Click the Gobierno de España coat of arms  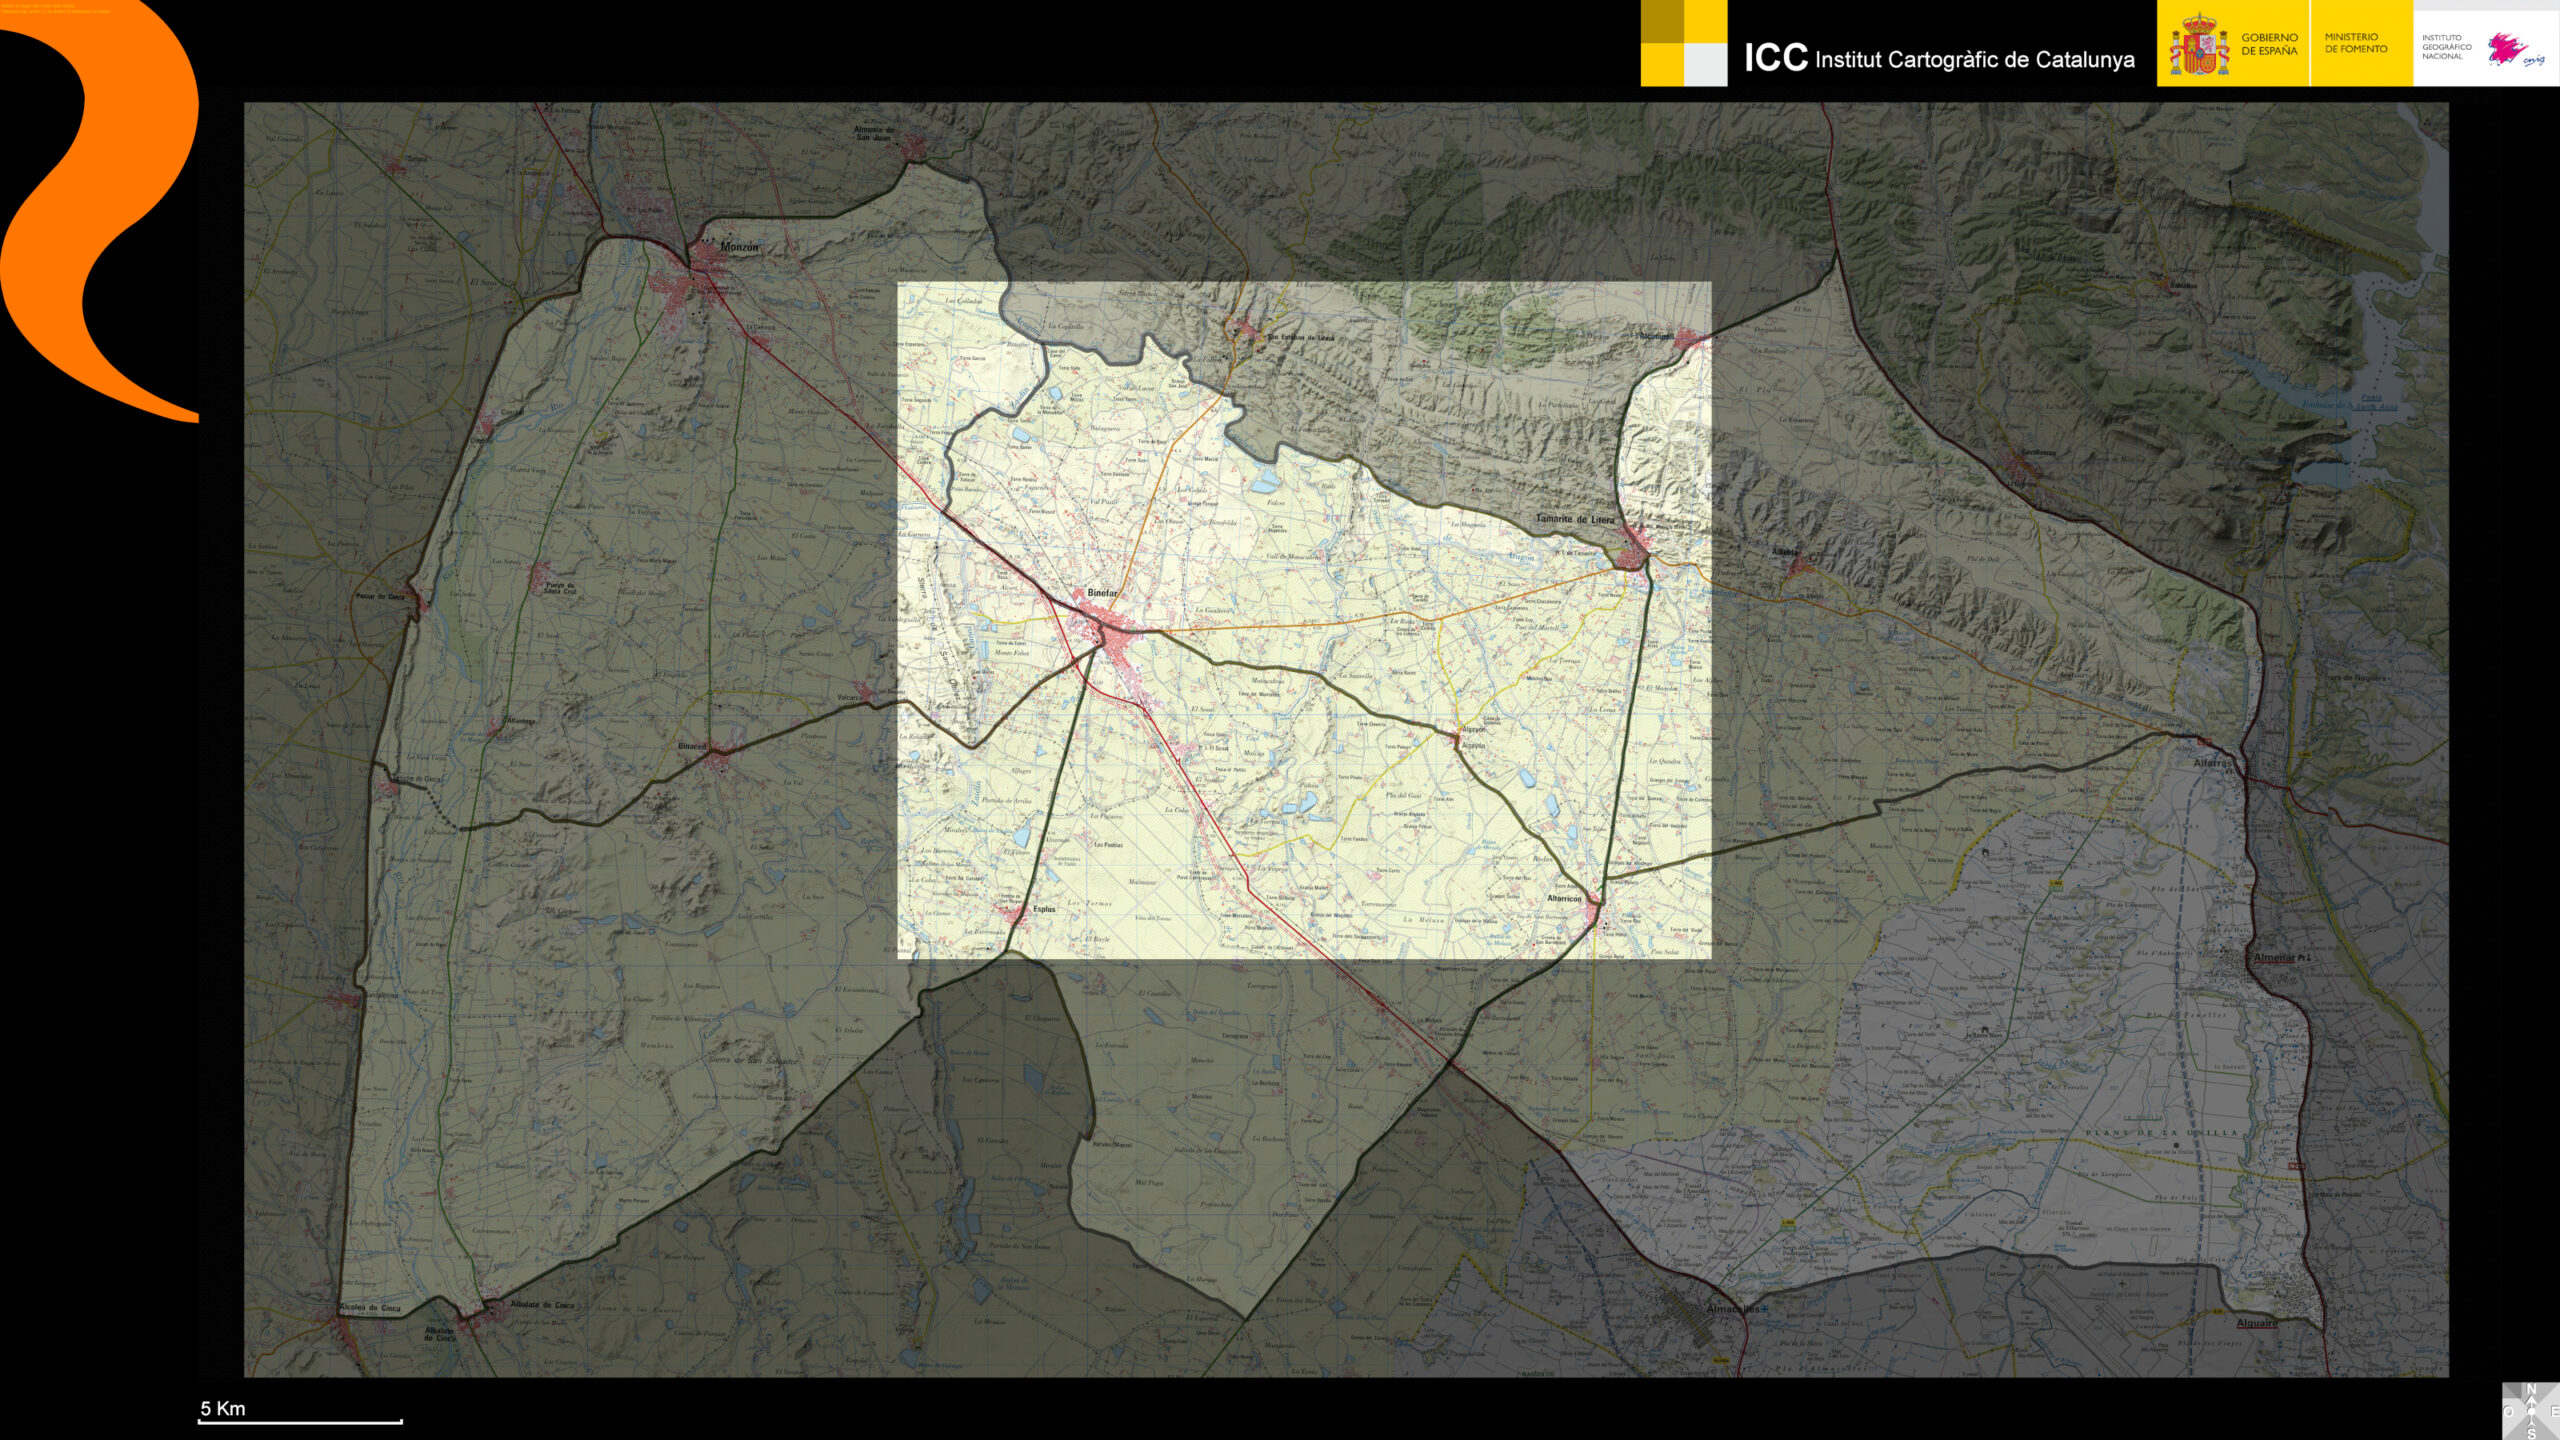coord(2198,45)
